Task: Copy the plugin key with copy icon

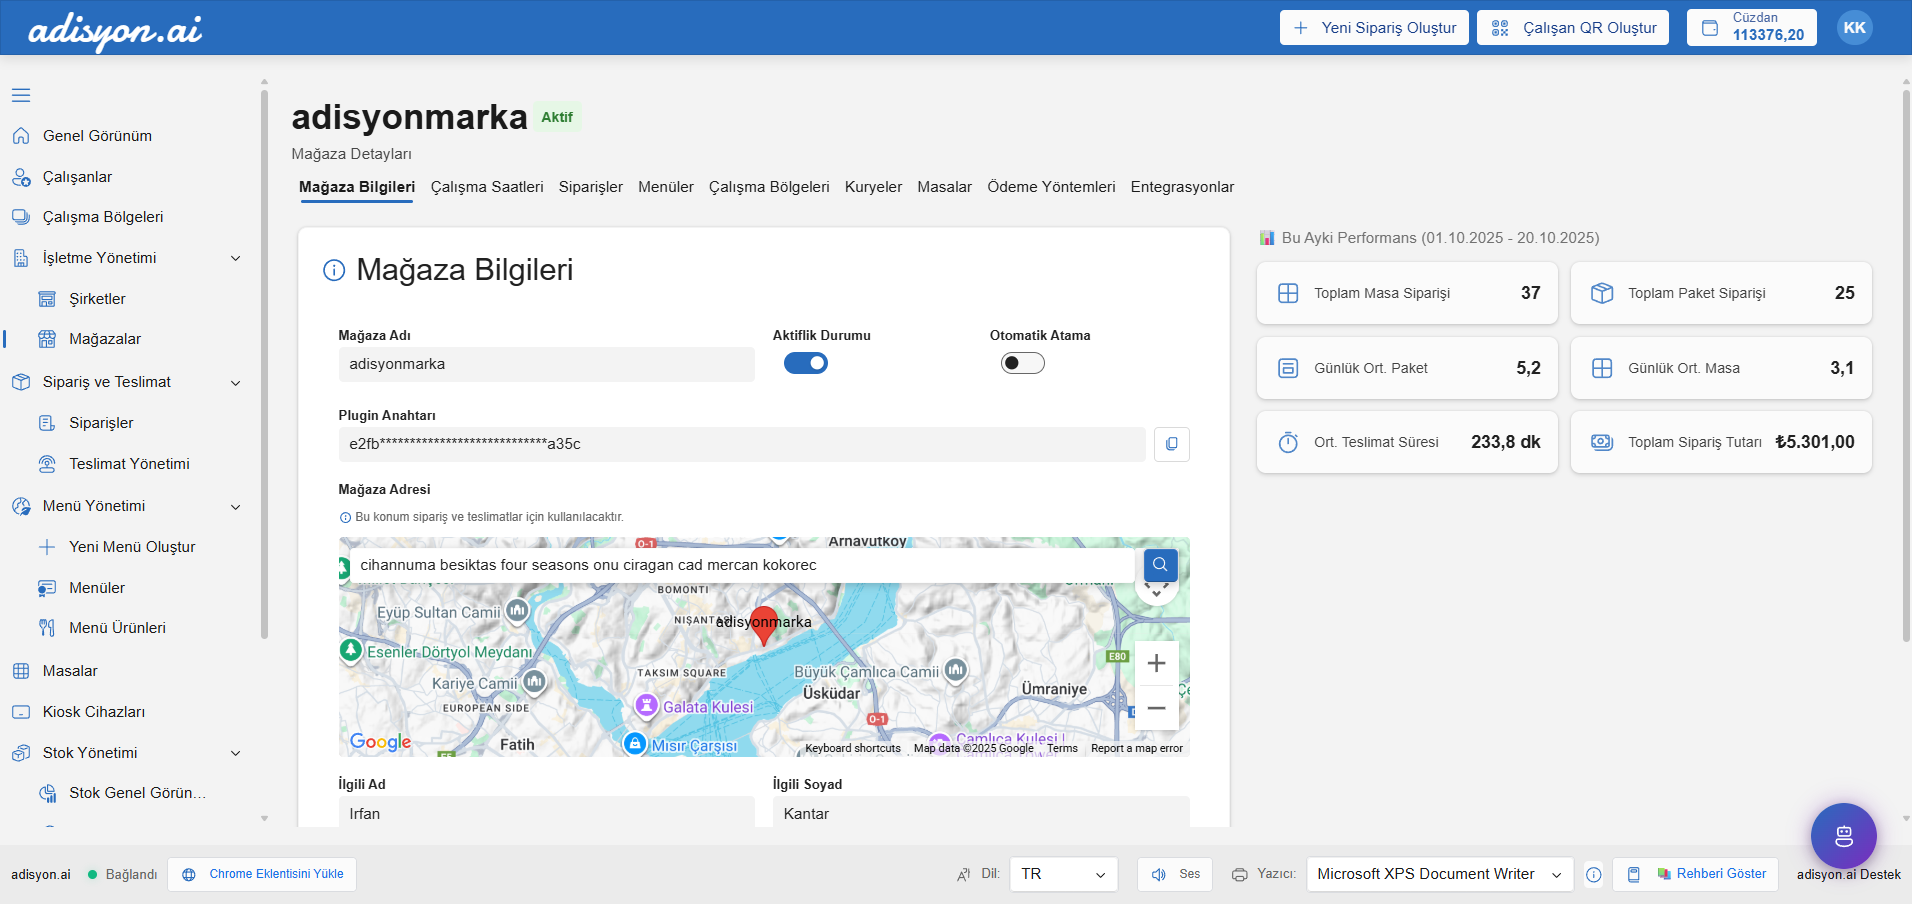Action: 1171,444
